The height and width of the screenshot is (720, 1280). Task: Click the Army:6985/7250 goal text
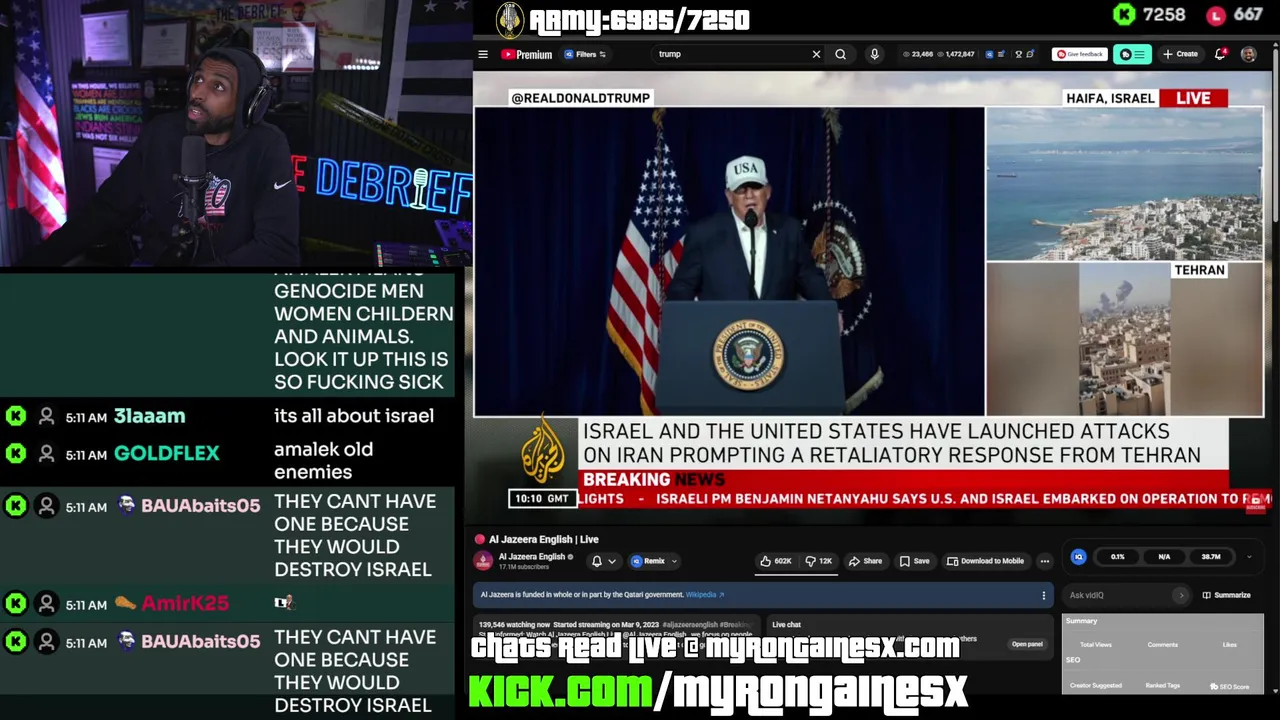click(x=639, y=20)
